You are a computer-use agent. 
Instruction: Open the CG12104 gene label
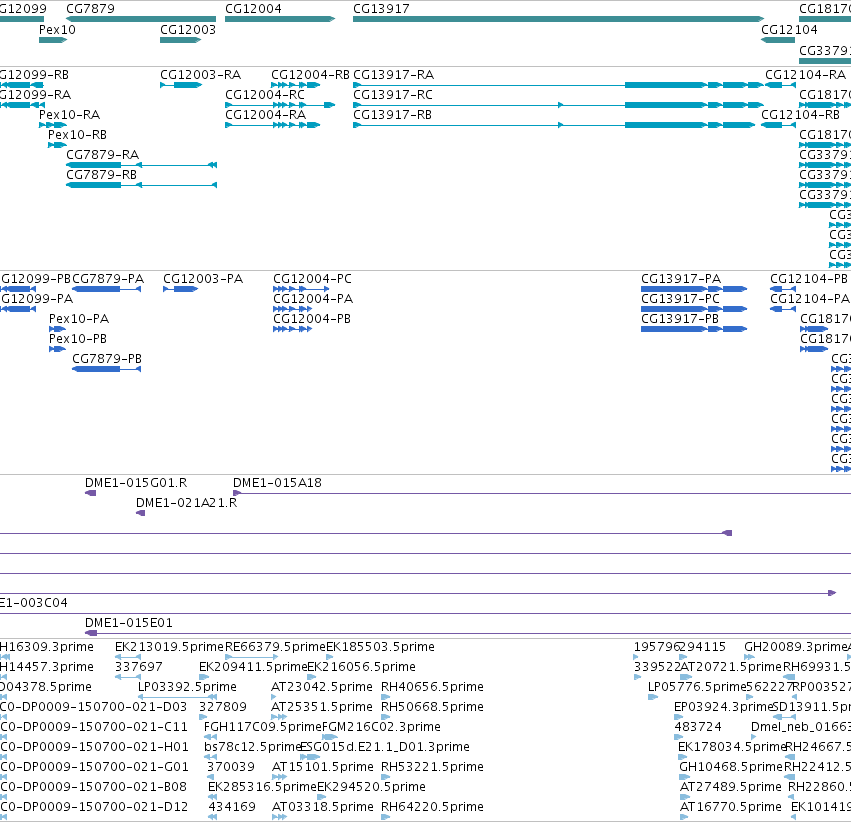pos(789,30)
